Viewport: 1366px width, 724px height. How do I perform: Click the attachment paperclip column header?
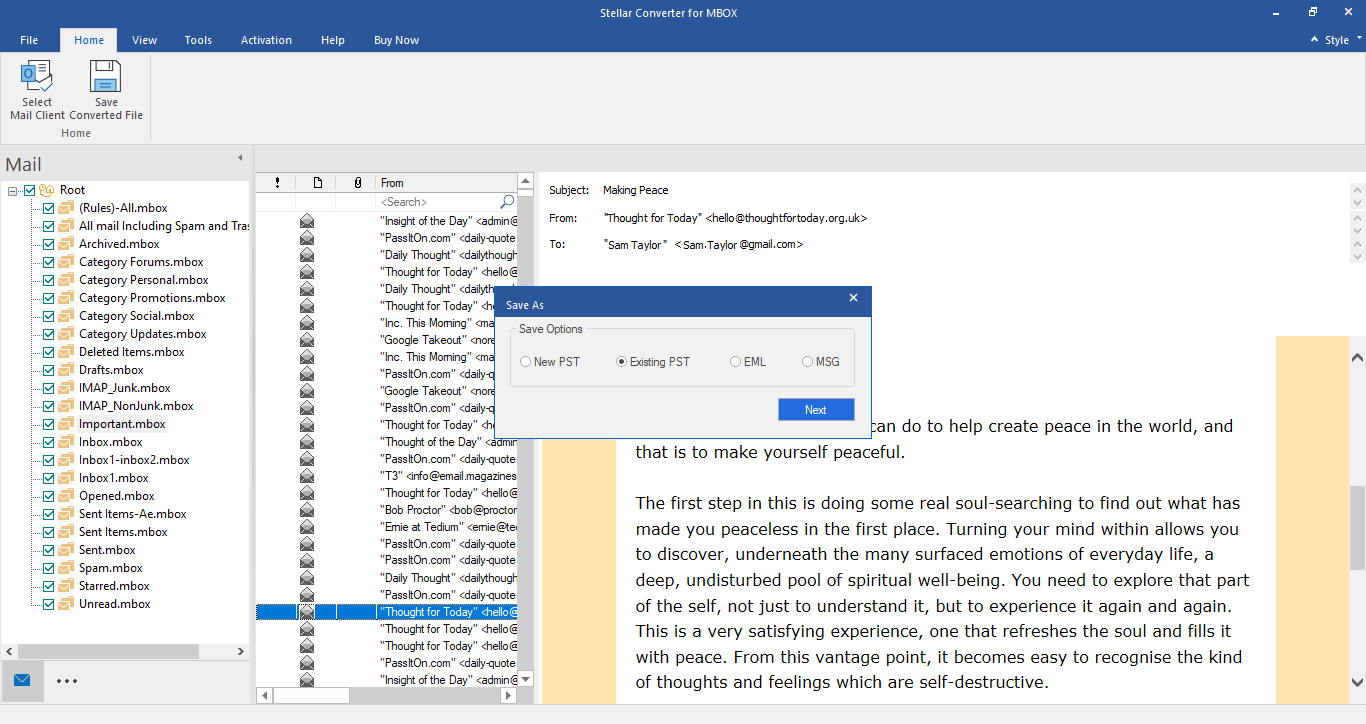click(x=357, y=183)
